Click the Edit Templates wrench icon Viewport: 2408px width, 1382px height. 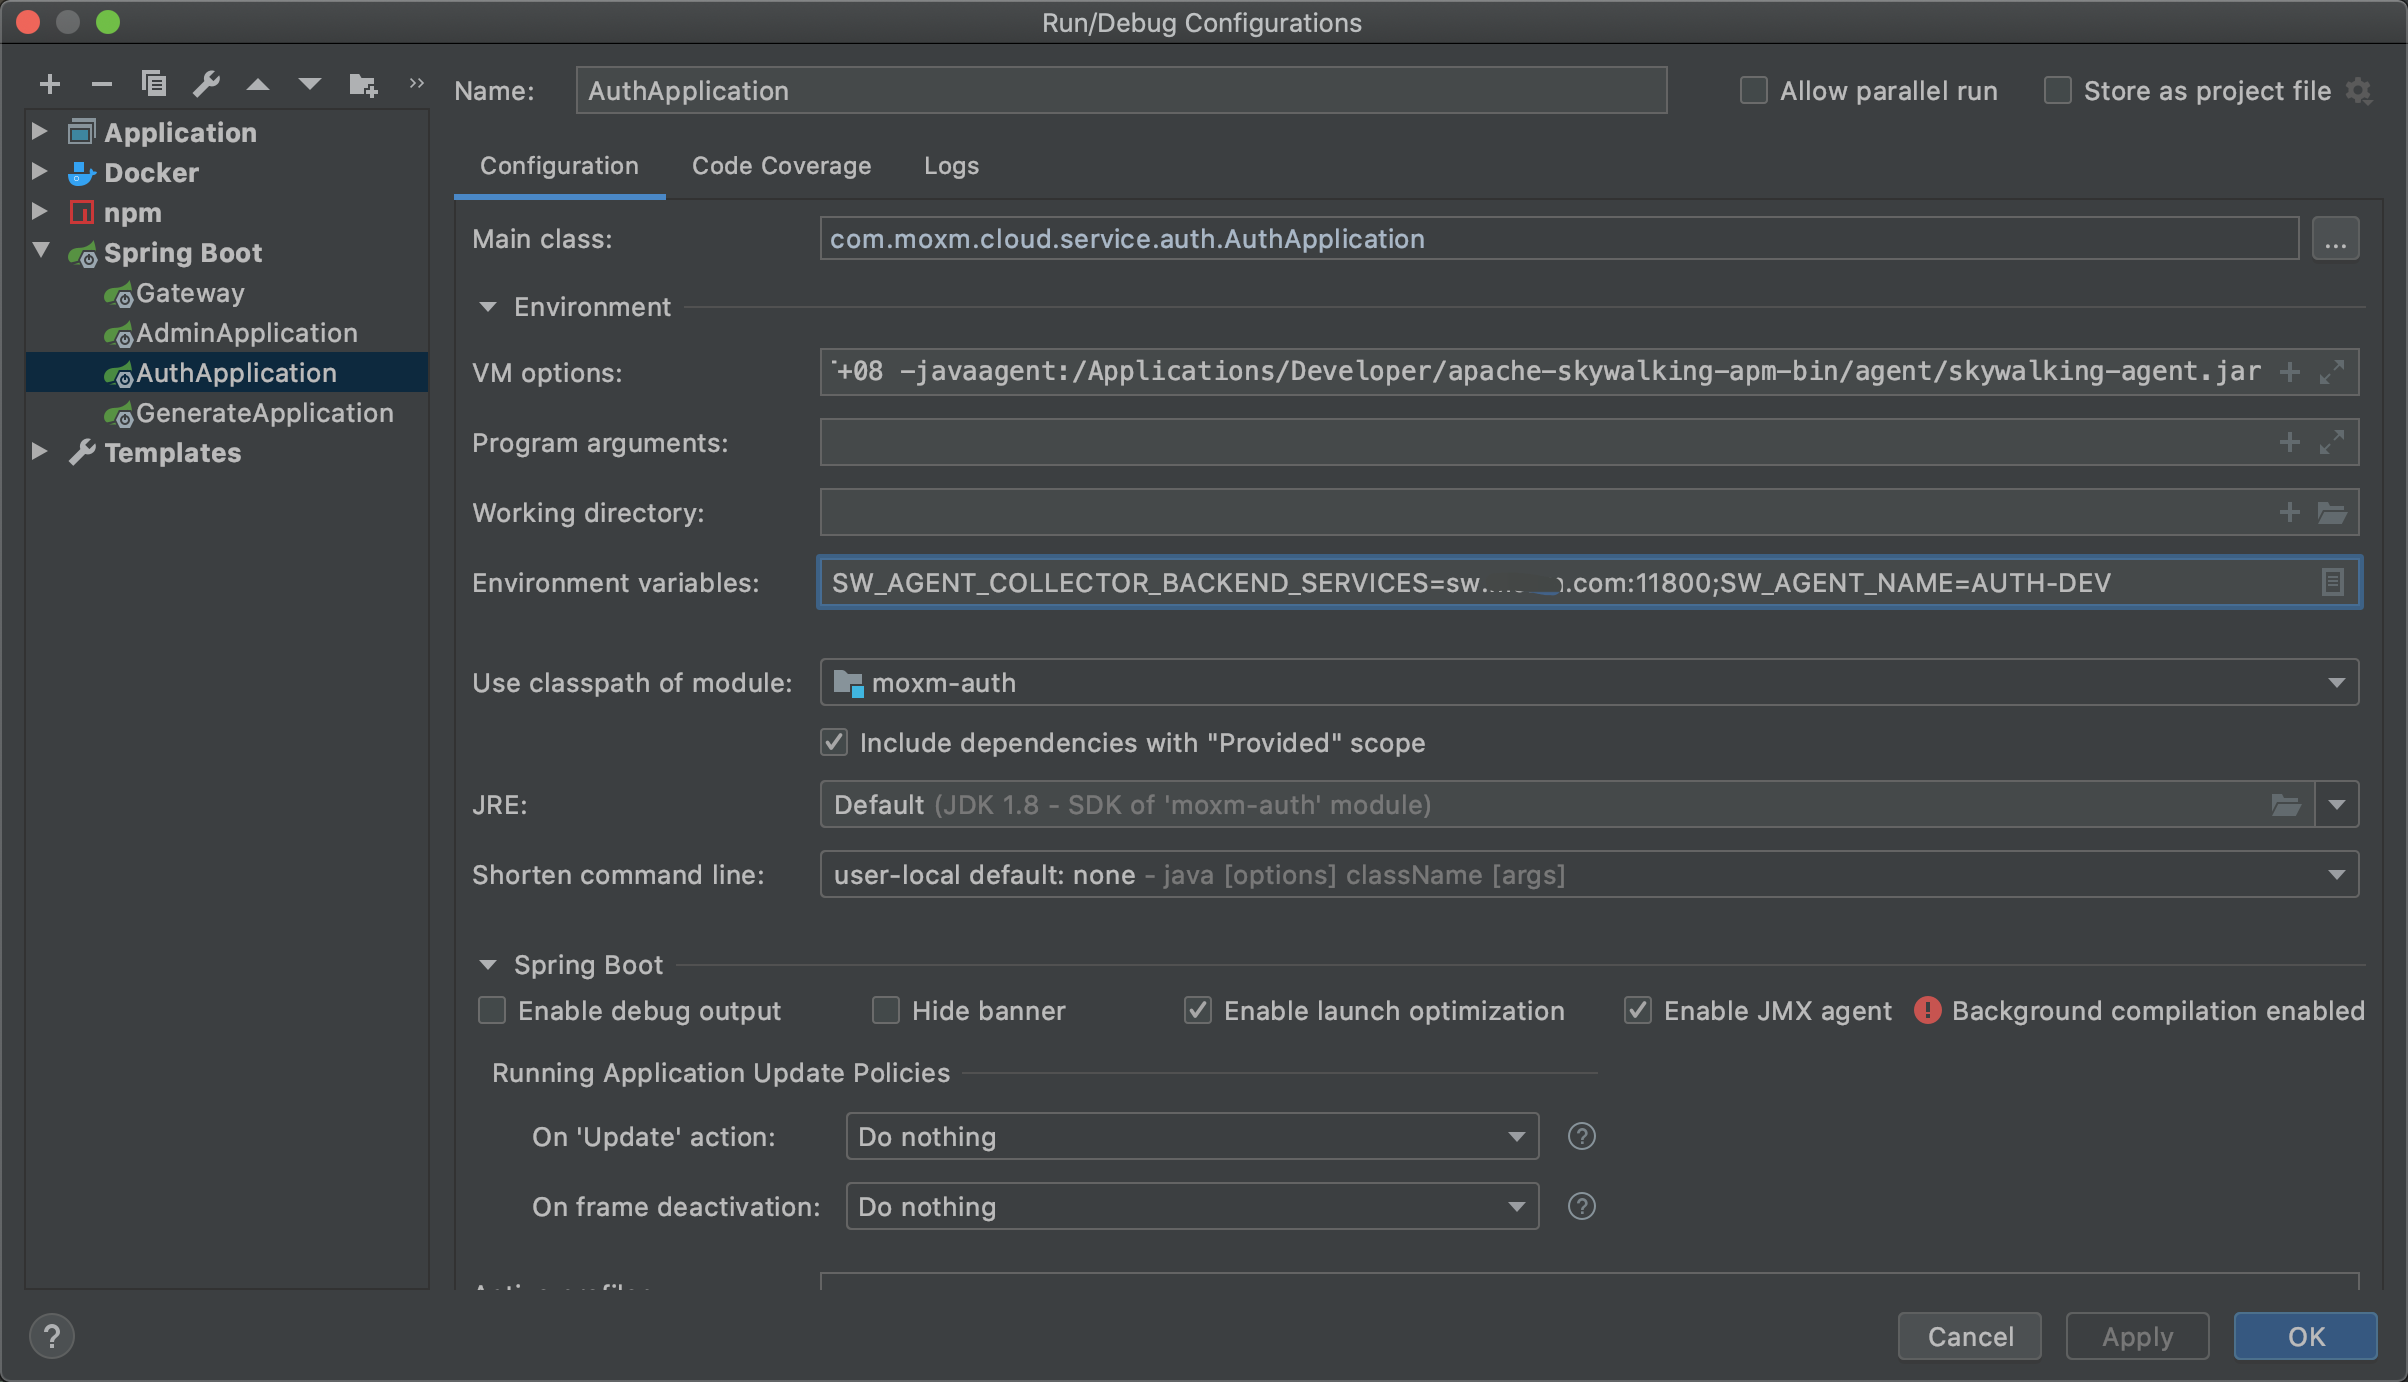[x=206, y=84]
